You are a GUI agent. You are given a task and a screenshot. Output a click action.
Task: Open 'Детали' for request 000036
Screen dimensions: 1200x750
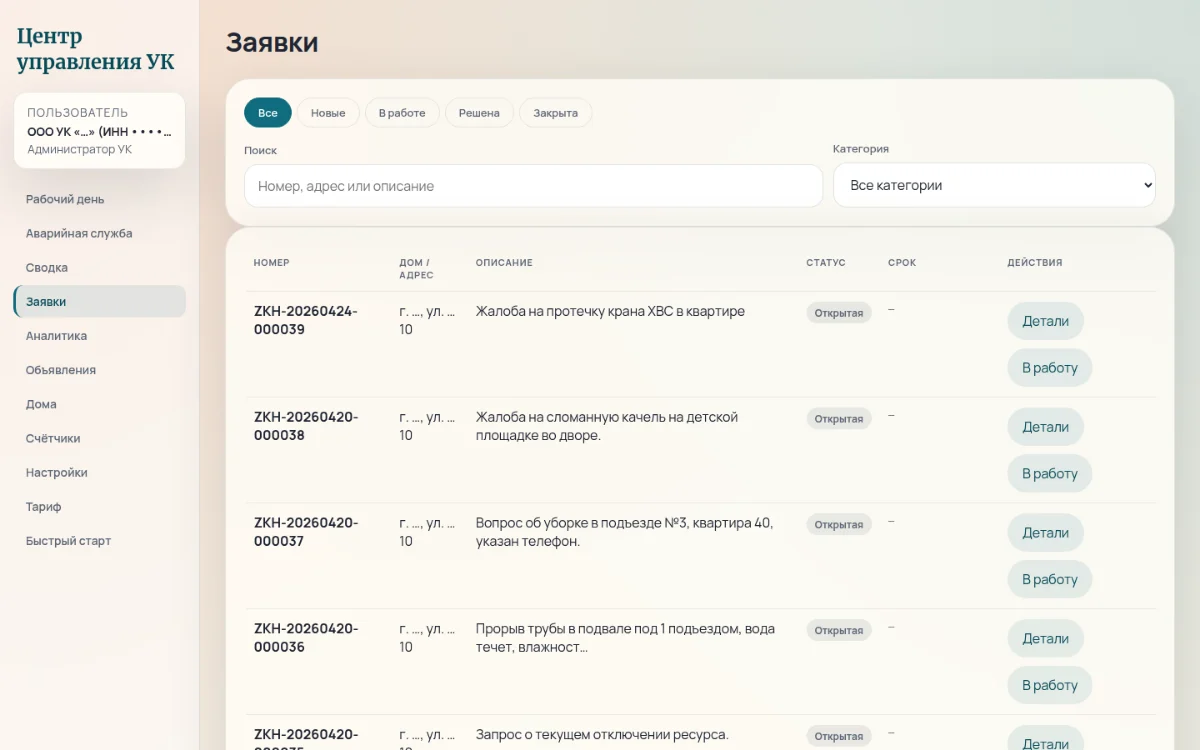click(x=1045, y=639)
